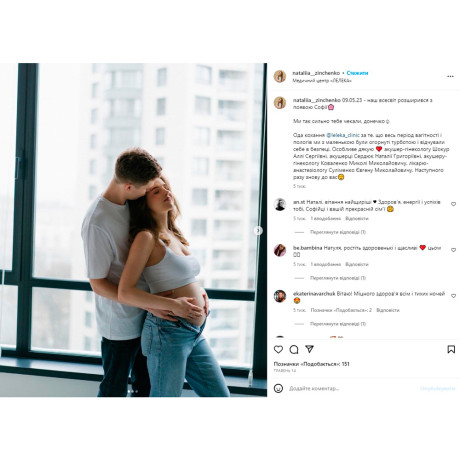The width and height of the screenshot is (460, 460).
Task: Open the three-dot more options menu
Action: coord(450,76)
